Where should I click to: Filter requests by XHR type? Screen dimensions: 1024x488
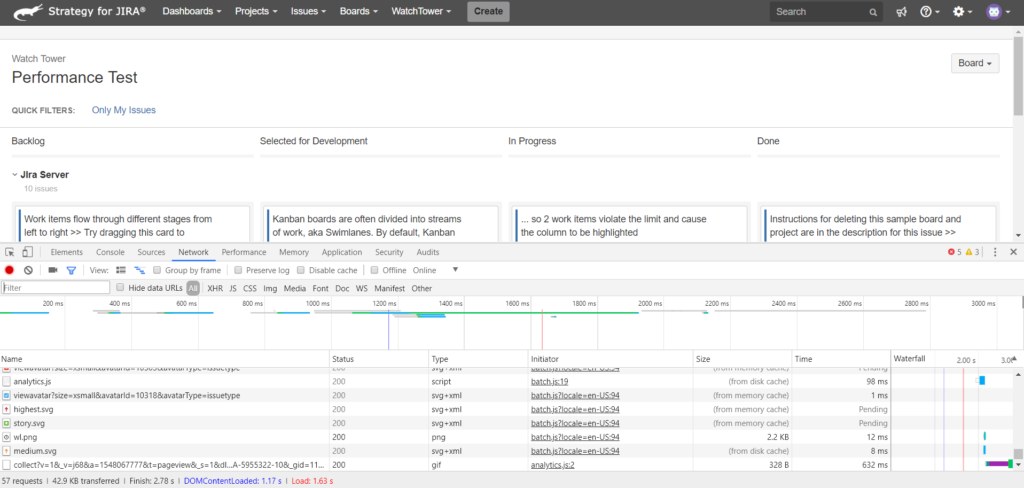point(215,288)
